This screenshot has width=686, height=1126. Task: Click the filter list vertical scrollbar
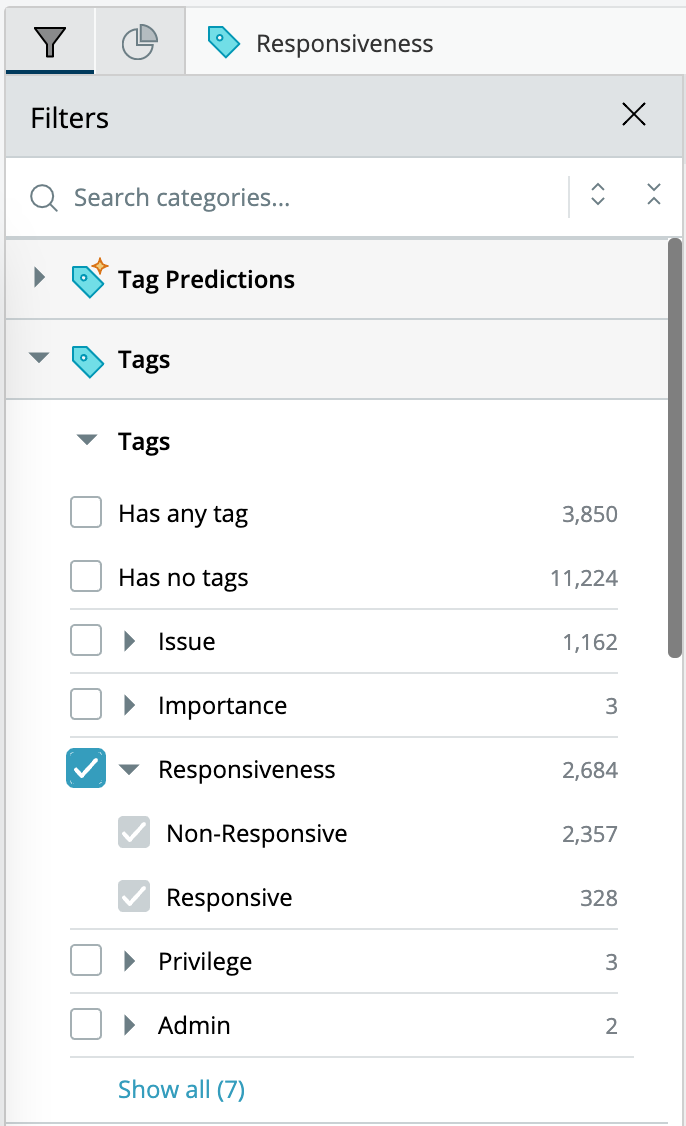pyautogui.click(x=675, y=448)
